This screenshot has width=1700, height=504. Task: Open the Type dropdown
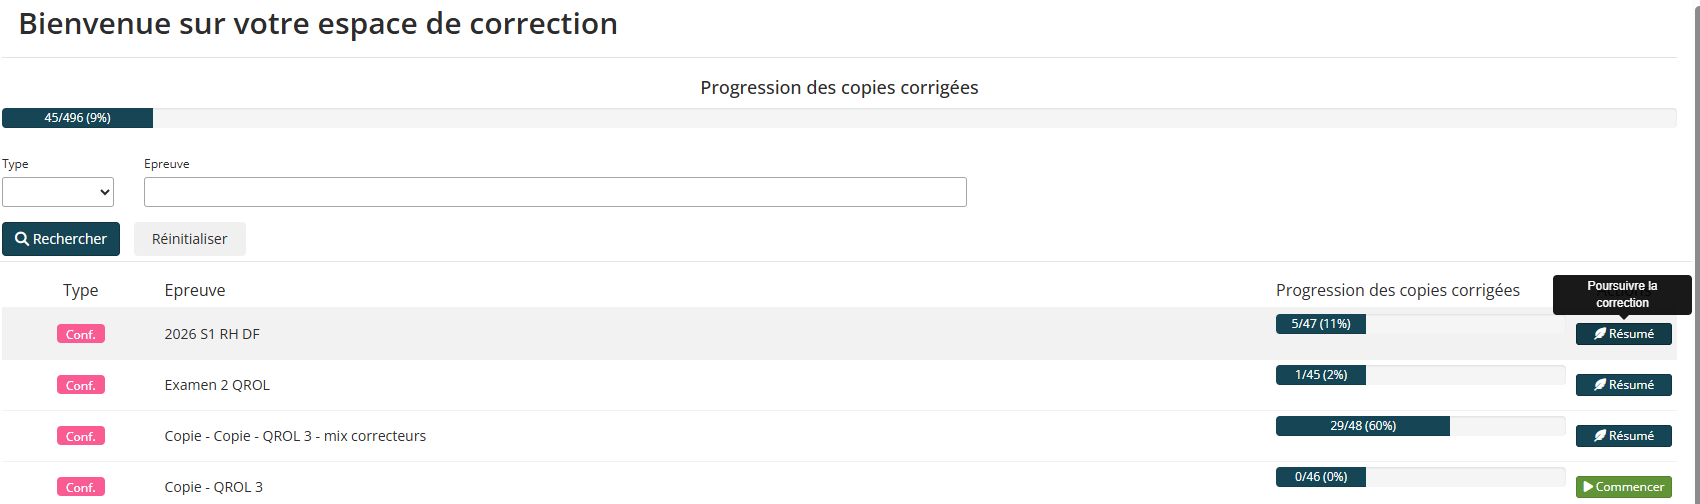(58, 192)
